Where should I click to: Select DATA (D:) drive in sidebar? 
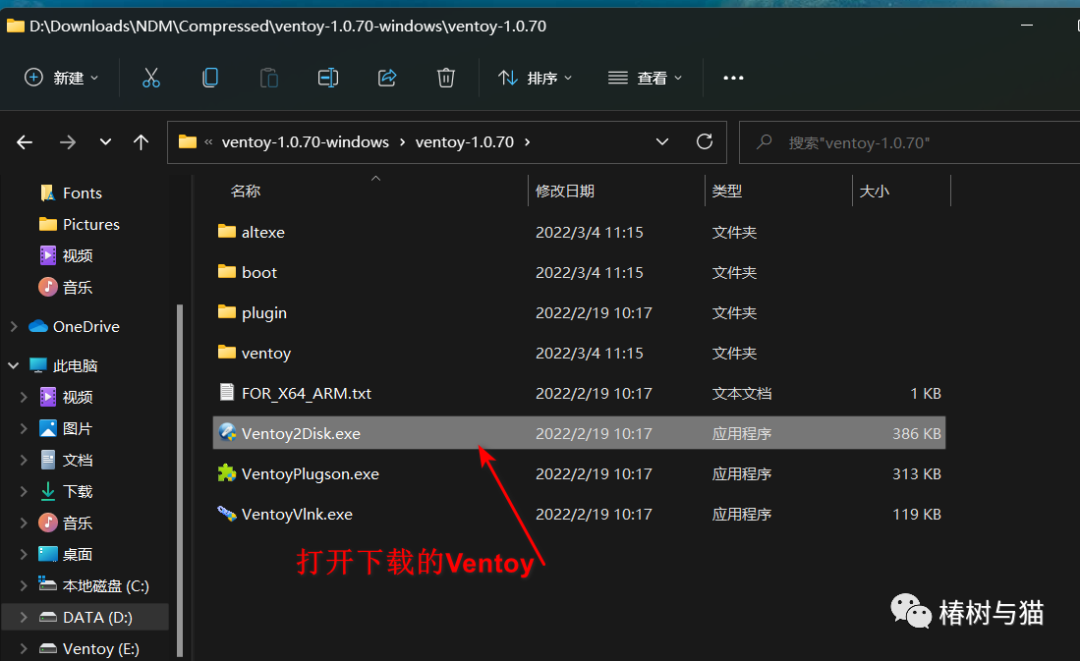pyautogui.click(x=85, y=617)
